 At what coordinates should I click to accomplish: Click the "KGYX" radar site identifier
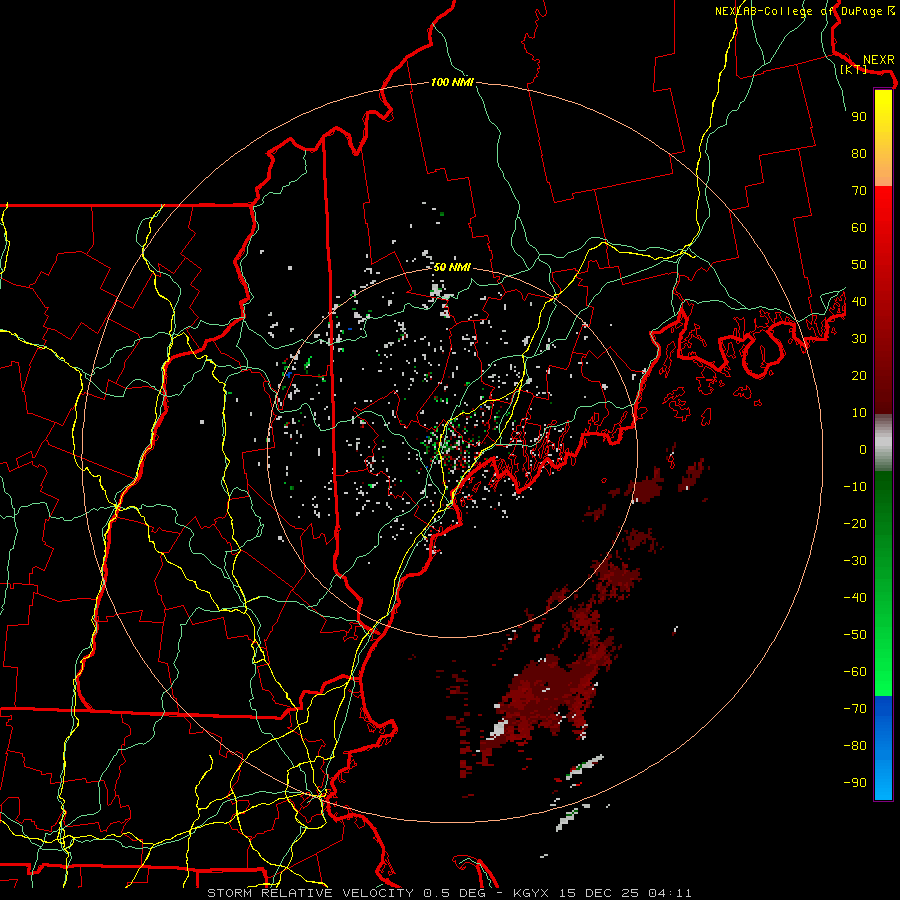pyautogui.click(x=531, y=893)
